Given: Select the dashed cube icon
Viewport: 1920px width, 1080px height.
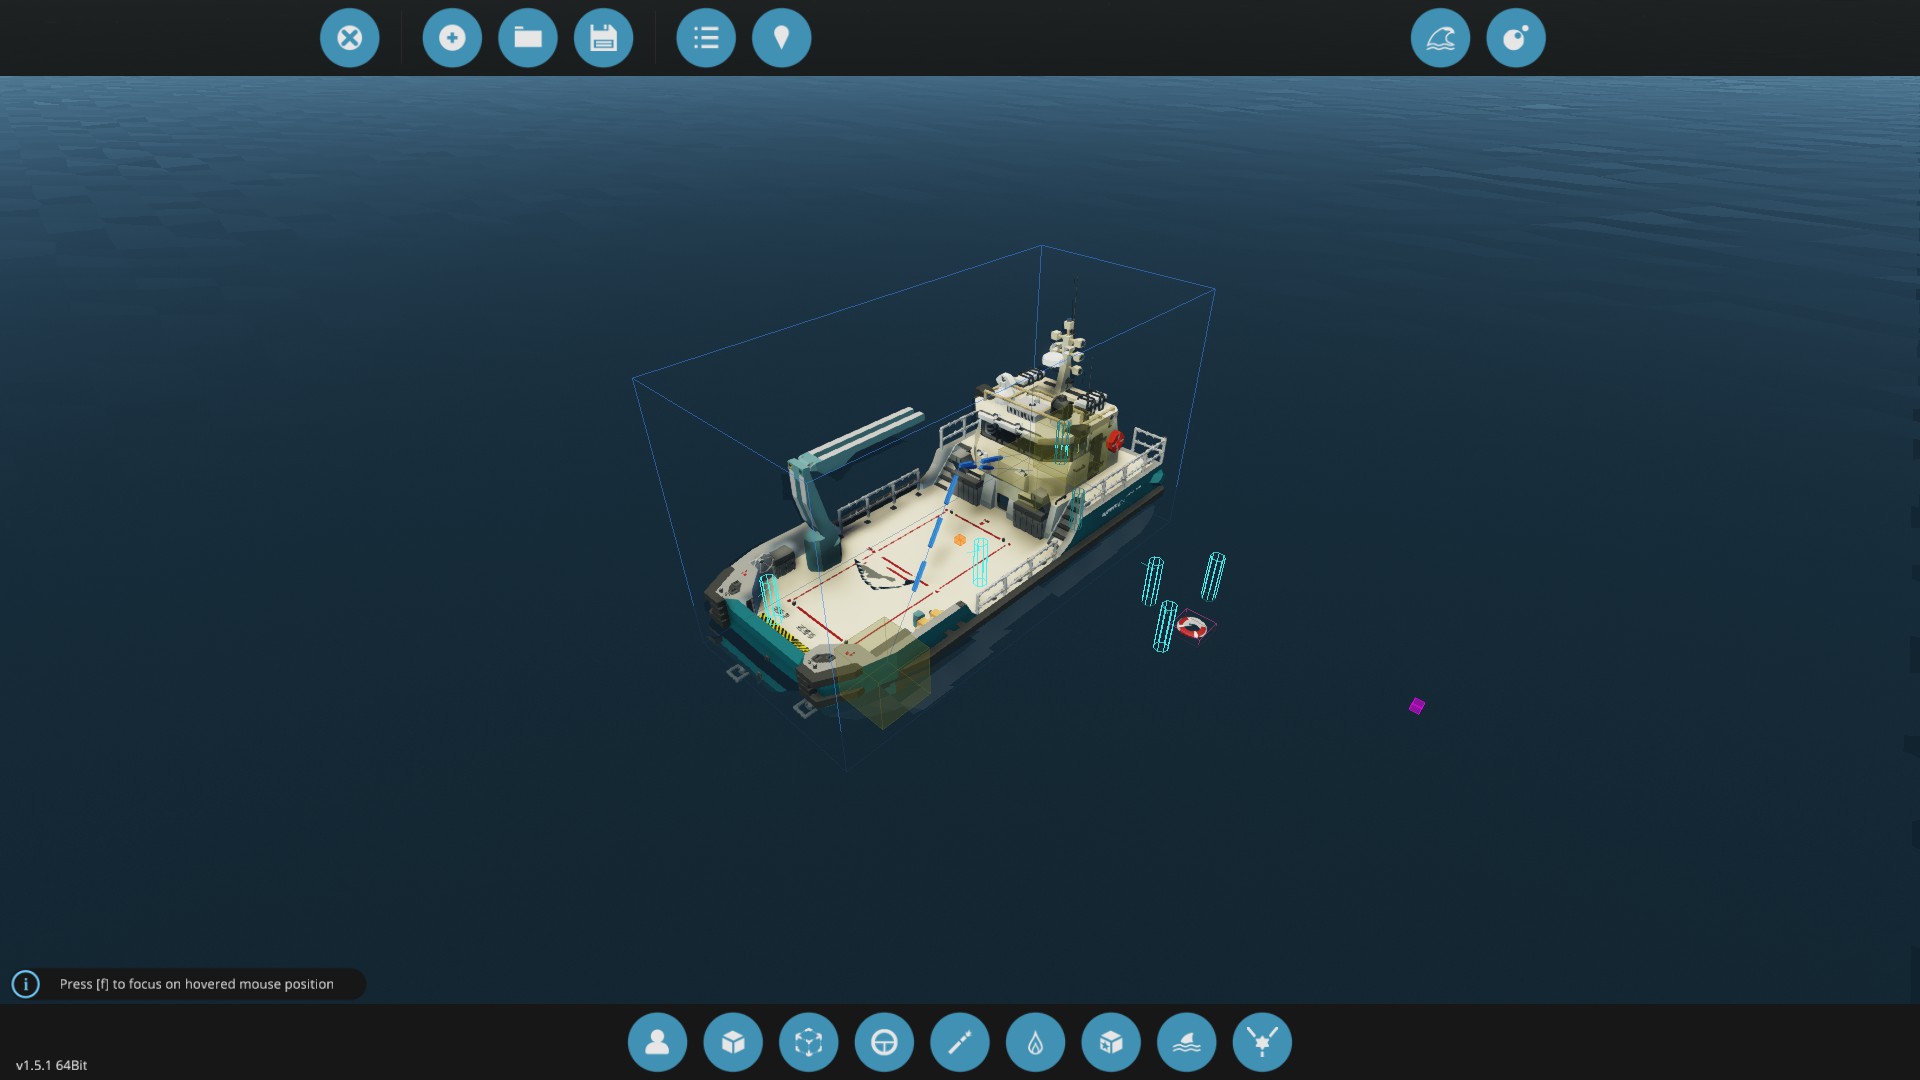Looking at the screenshot, I should pyautogui.click(x=808, y=1042).
